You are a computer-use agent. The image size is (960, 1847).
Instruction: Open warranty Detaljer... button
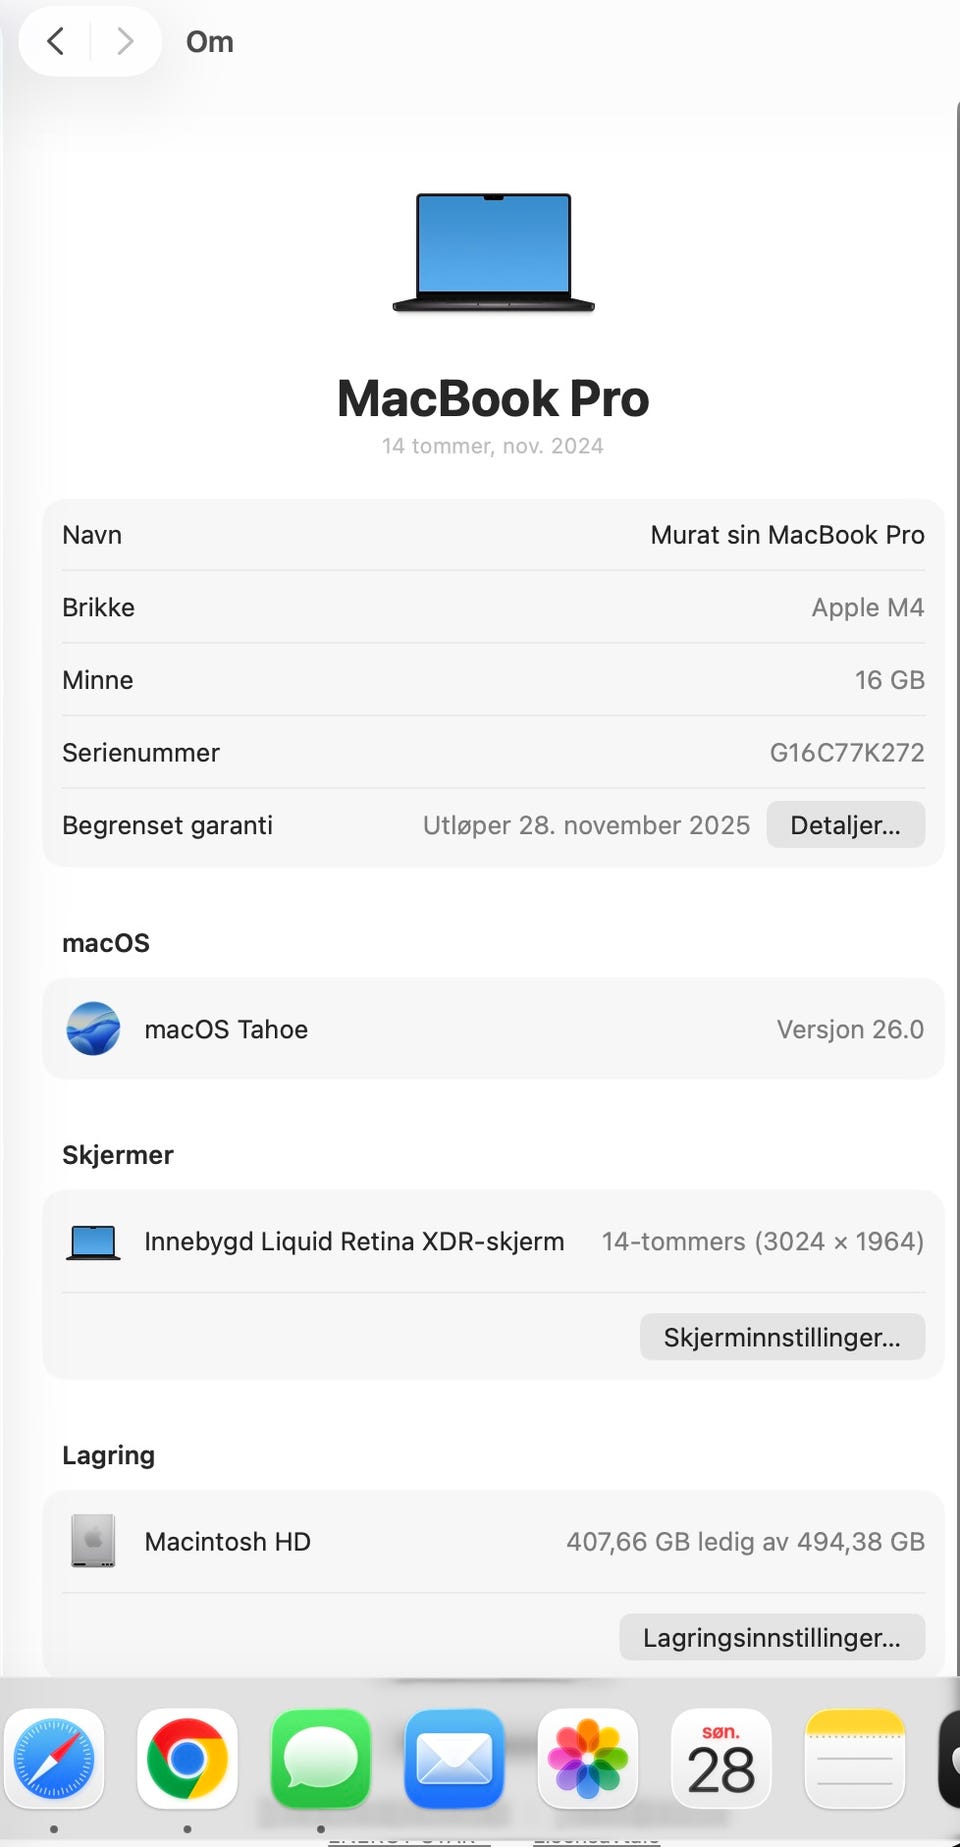tap(845, 825)
